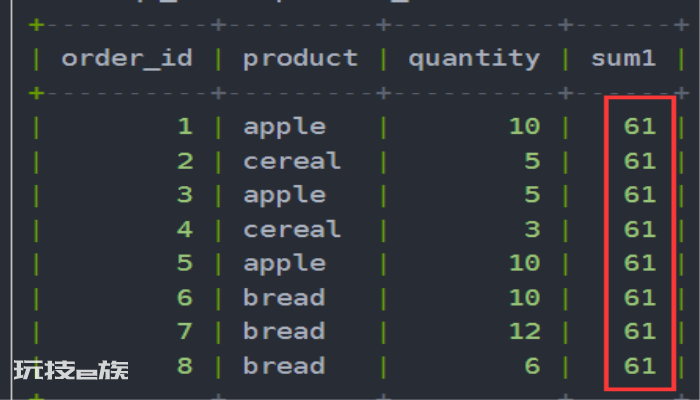Click quantity 12 in order 7 row

tap(525, 331)
